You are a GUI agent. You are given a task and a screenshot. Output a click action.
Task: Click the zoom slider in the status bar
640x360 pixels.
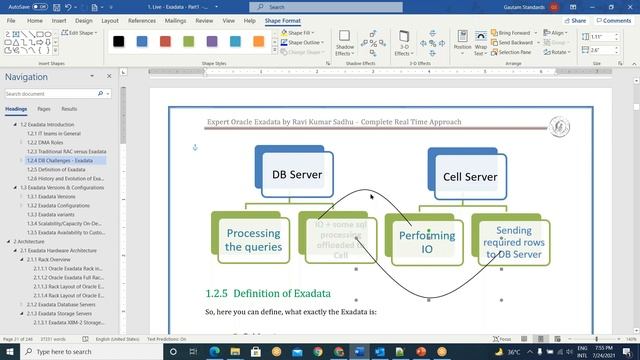pos(596,339)
